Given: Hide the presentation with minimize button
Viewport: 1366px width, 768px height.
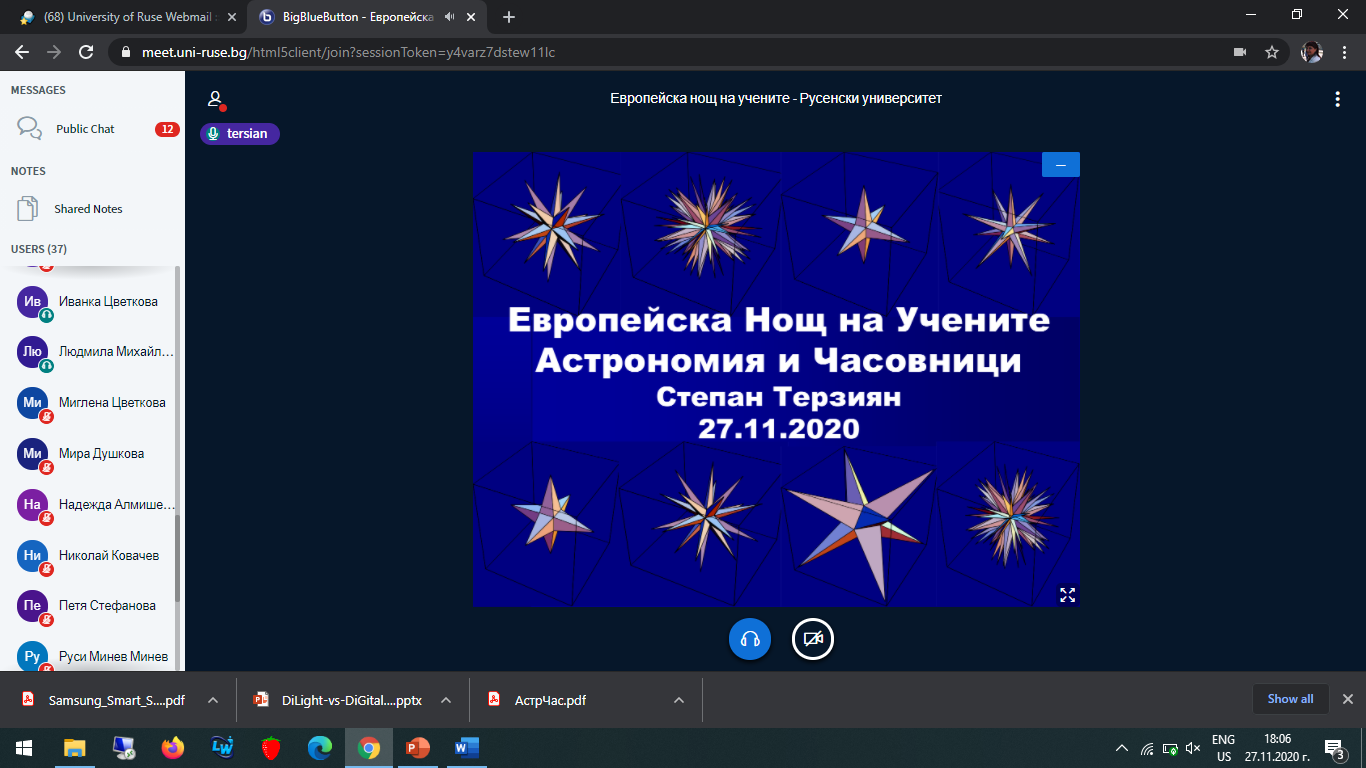Looking at the screenshot, I should tap(1060, 165).
